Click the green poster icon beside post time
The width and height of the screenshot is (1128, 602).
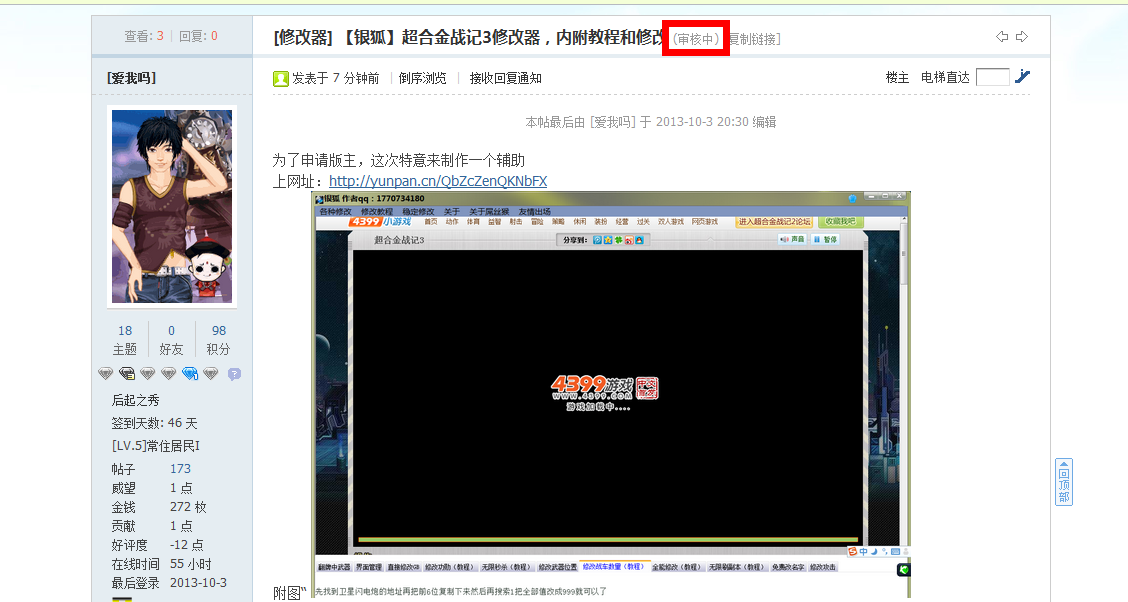click(x=281, y=78)
